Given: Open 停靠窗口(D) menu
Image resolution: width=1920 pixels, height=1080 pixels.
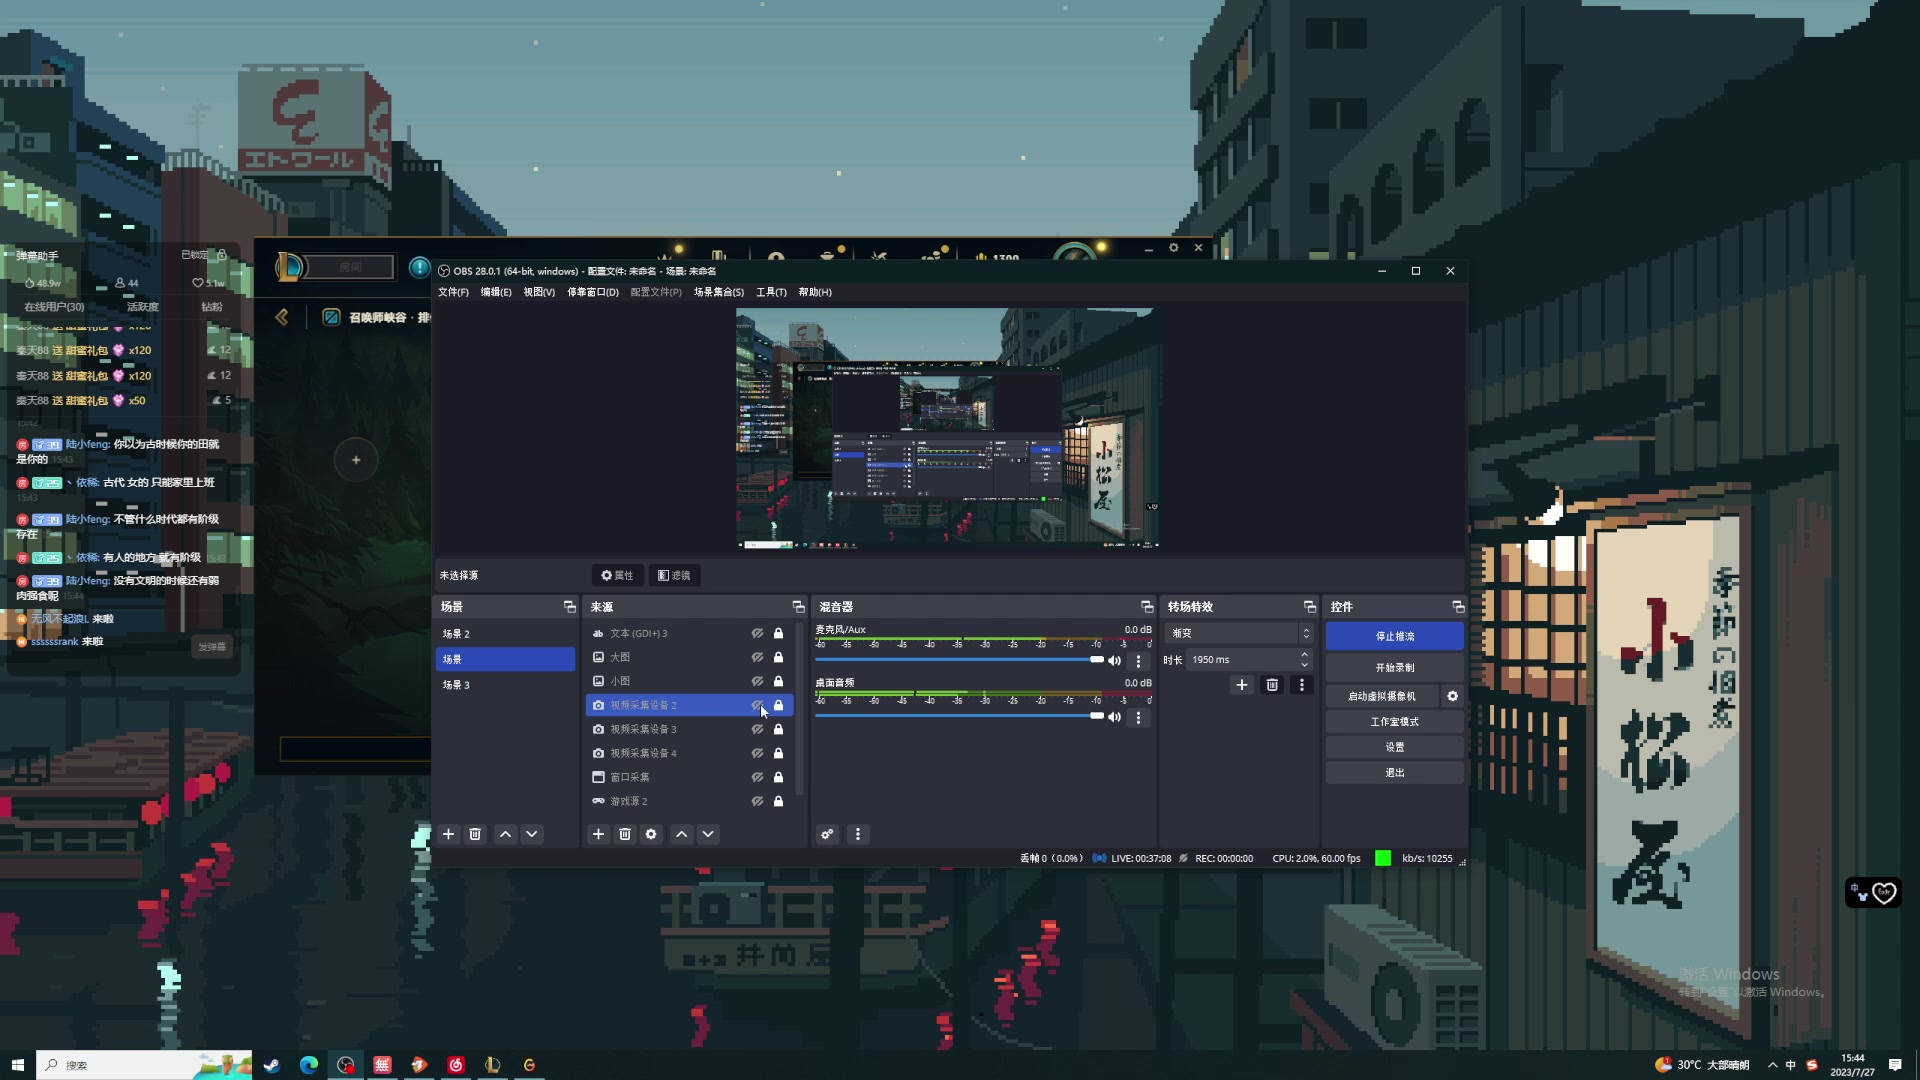Looking at the screenshot, I should (x=593, y=292).
